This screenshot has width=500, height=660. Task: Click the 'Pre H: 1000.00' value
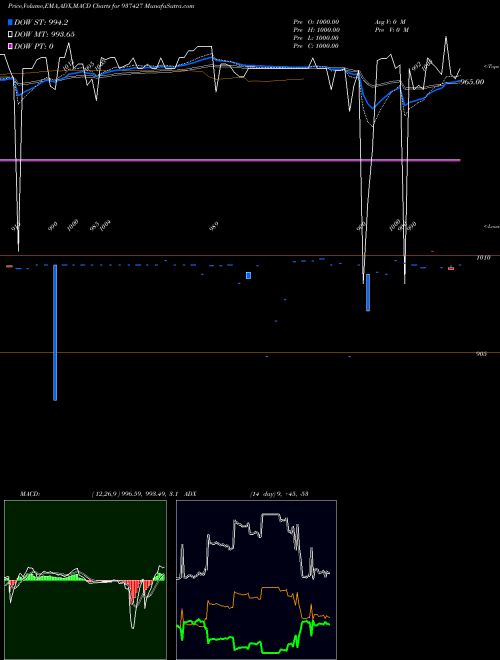(x=316, y=30)
